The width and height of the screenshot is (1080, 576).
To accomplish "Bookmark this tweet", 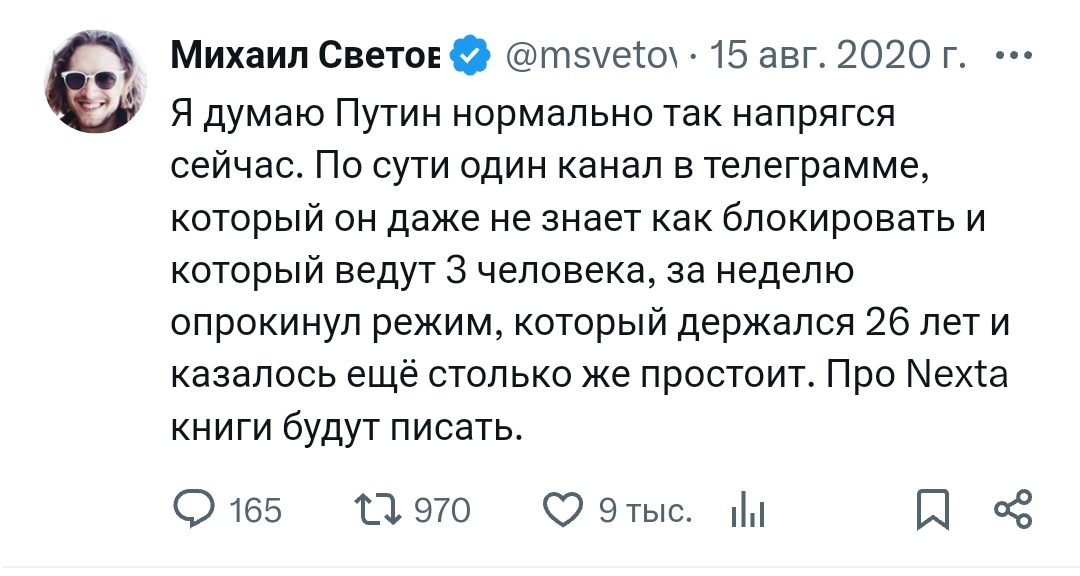I will (x=933, y=511).
